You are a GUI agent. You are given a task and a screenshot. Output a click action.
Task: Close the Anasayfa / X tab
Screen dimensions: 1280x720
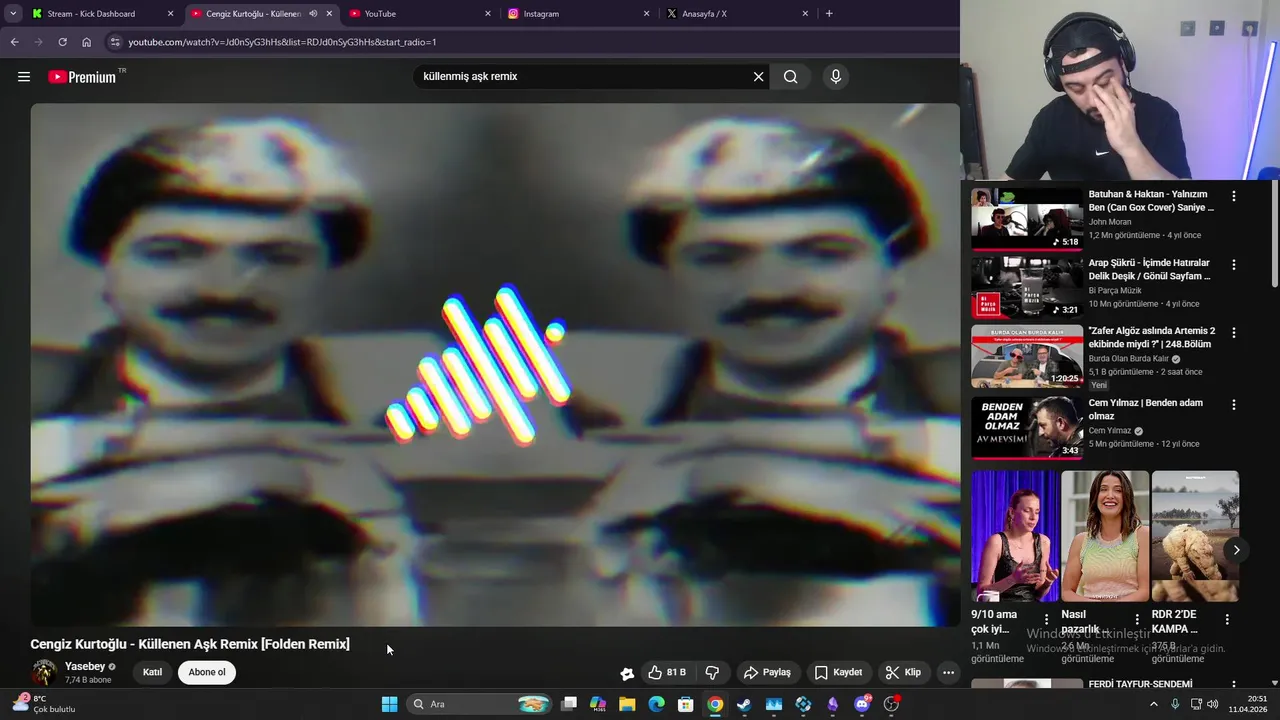coord(805,14)
